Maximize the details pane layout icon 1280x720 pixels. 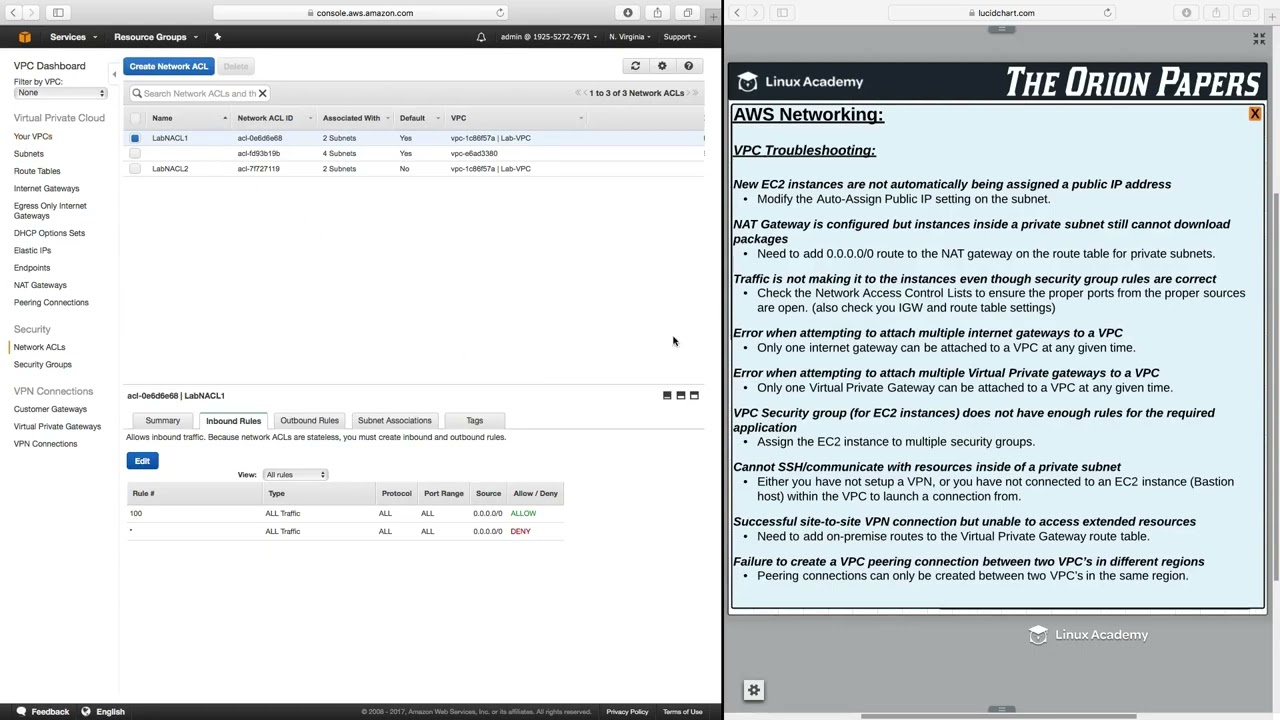[x=695, y=396]
